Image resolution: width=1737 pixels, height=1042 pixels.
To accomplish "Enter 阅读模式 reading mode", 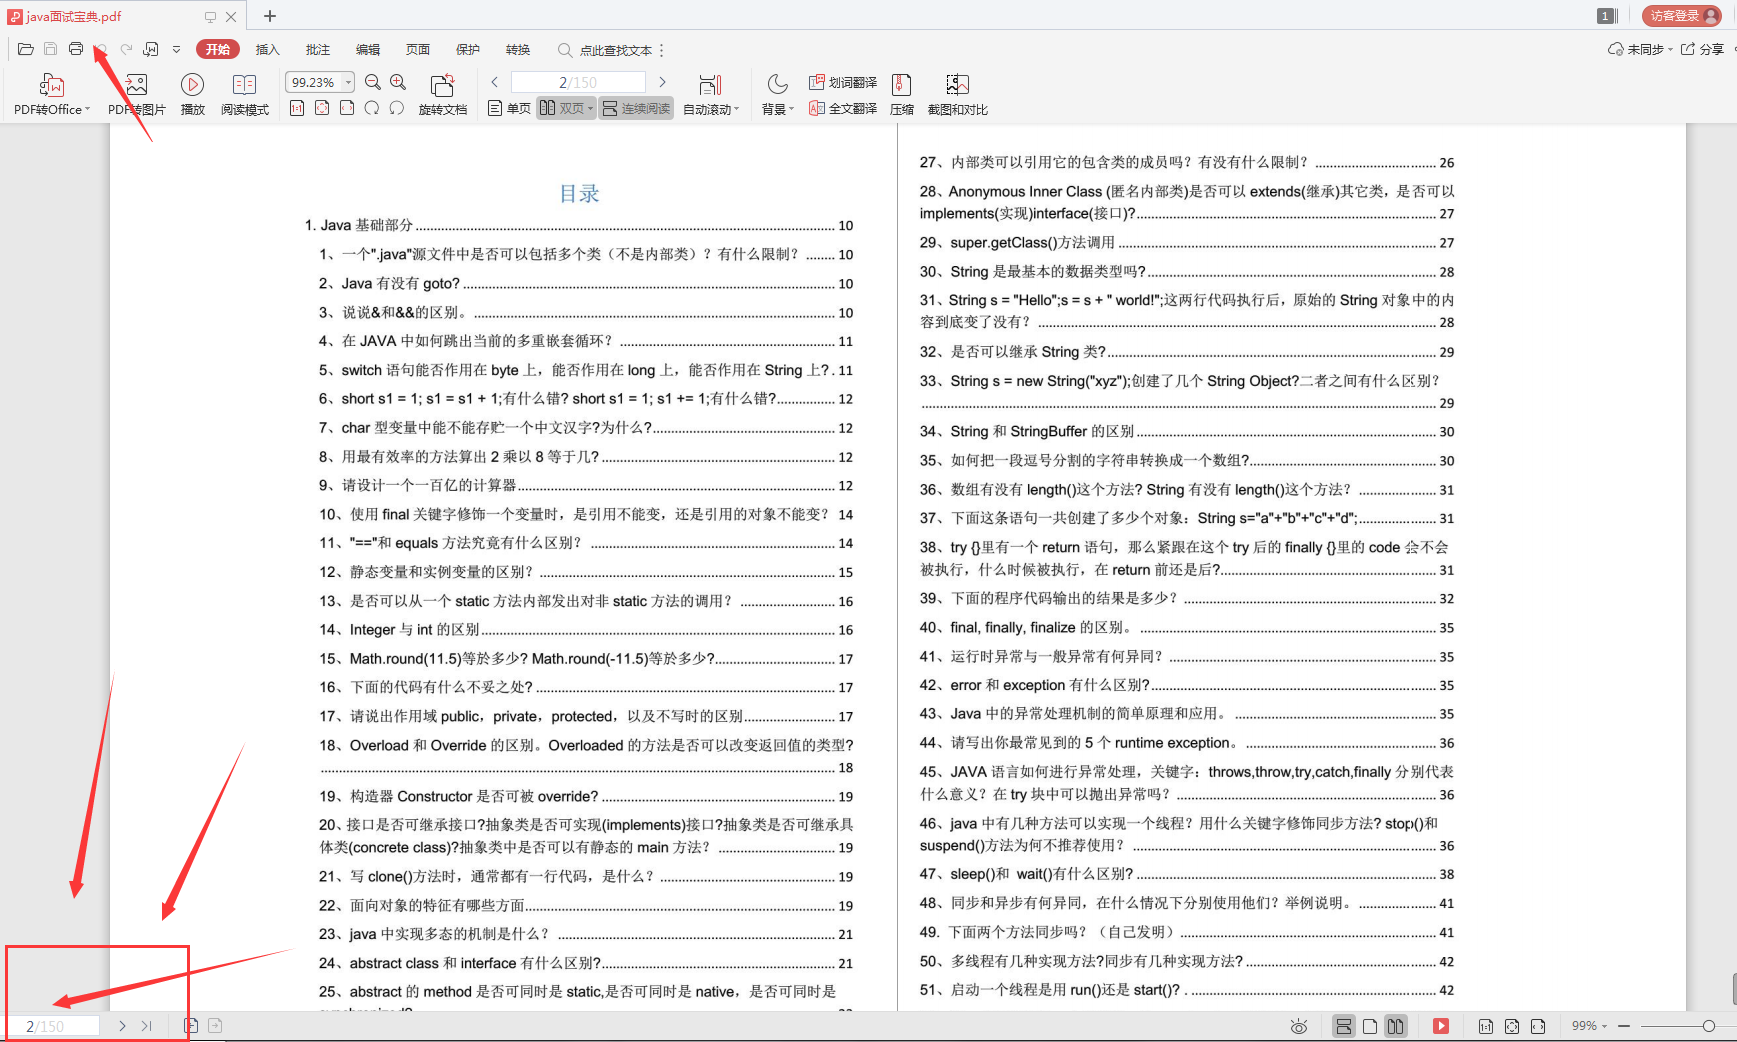I will click(244, 93).
